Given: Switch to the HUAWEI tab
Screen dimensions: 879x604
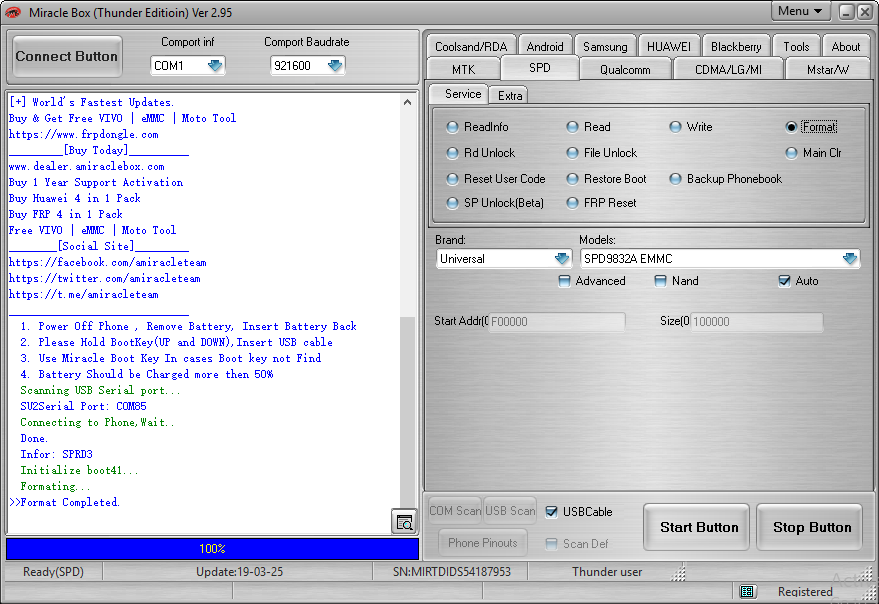Looking at the screenshot, I should [x=669, y=47].
